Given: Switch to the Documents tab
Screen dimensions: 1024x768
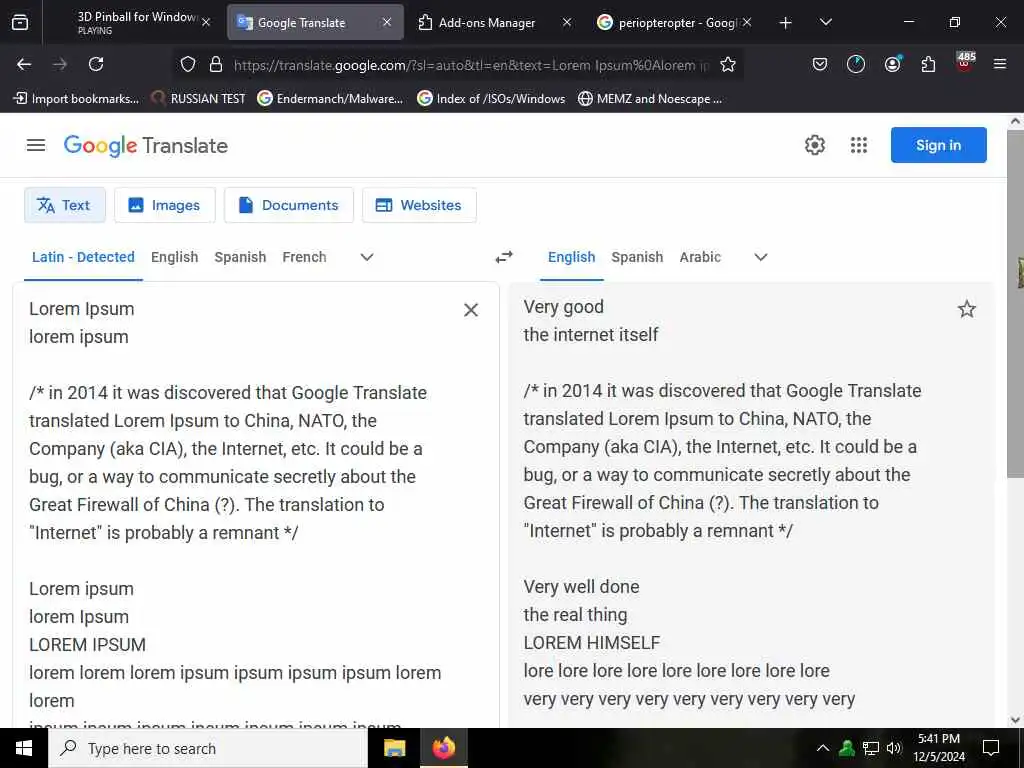Looking at the screenshot, I should point(289,205).
